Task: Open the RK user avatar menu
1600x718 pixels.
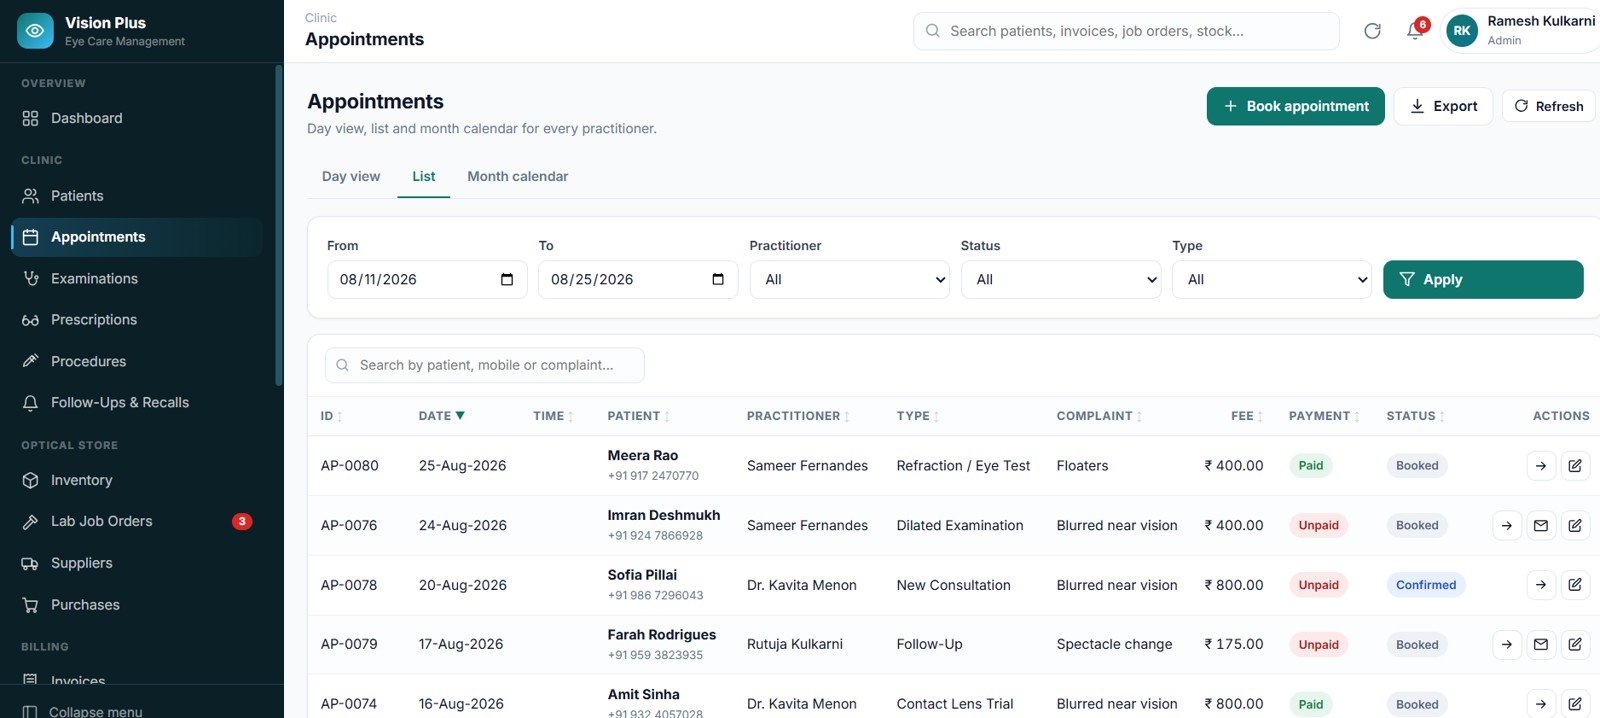Action: (1462, 31)
